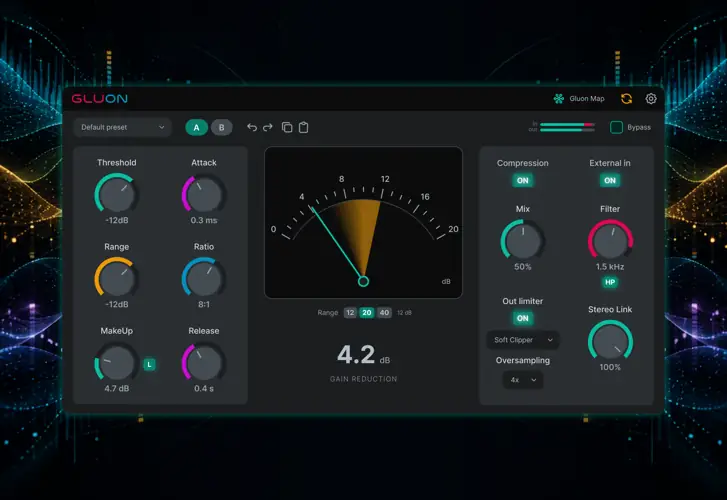Click the in/out level meter bars
Screen dimensions: 727x500
tap(567, 127)
